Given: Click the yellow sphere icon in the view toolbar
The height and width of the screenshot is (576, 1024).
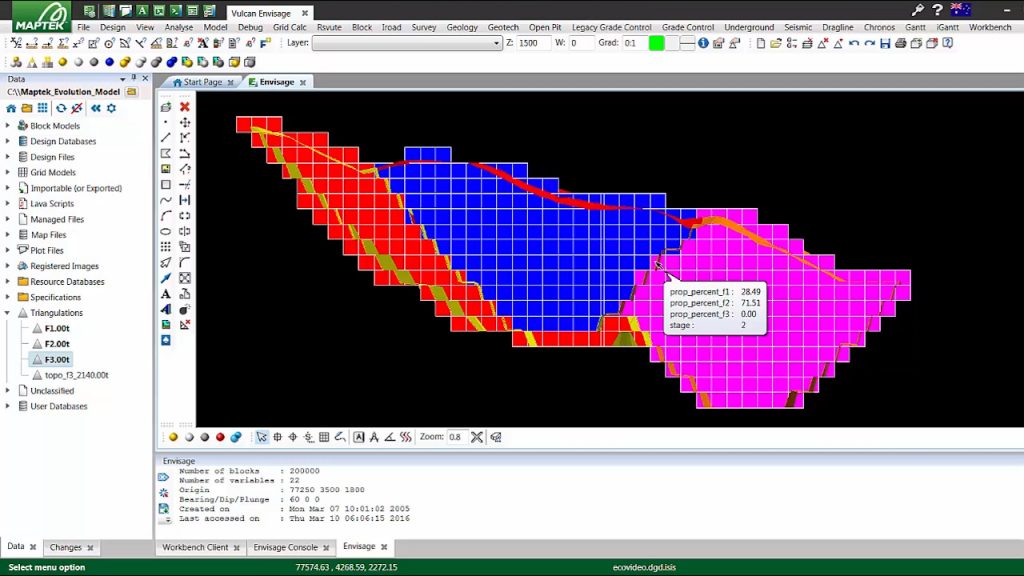Looking at the screenshot, I should (173, 437).
